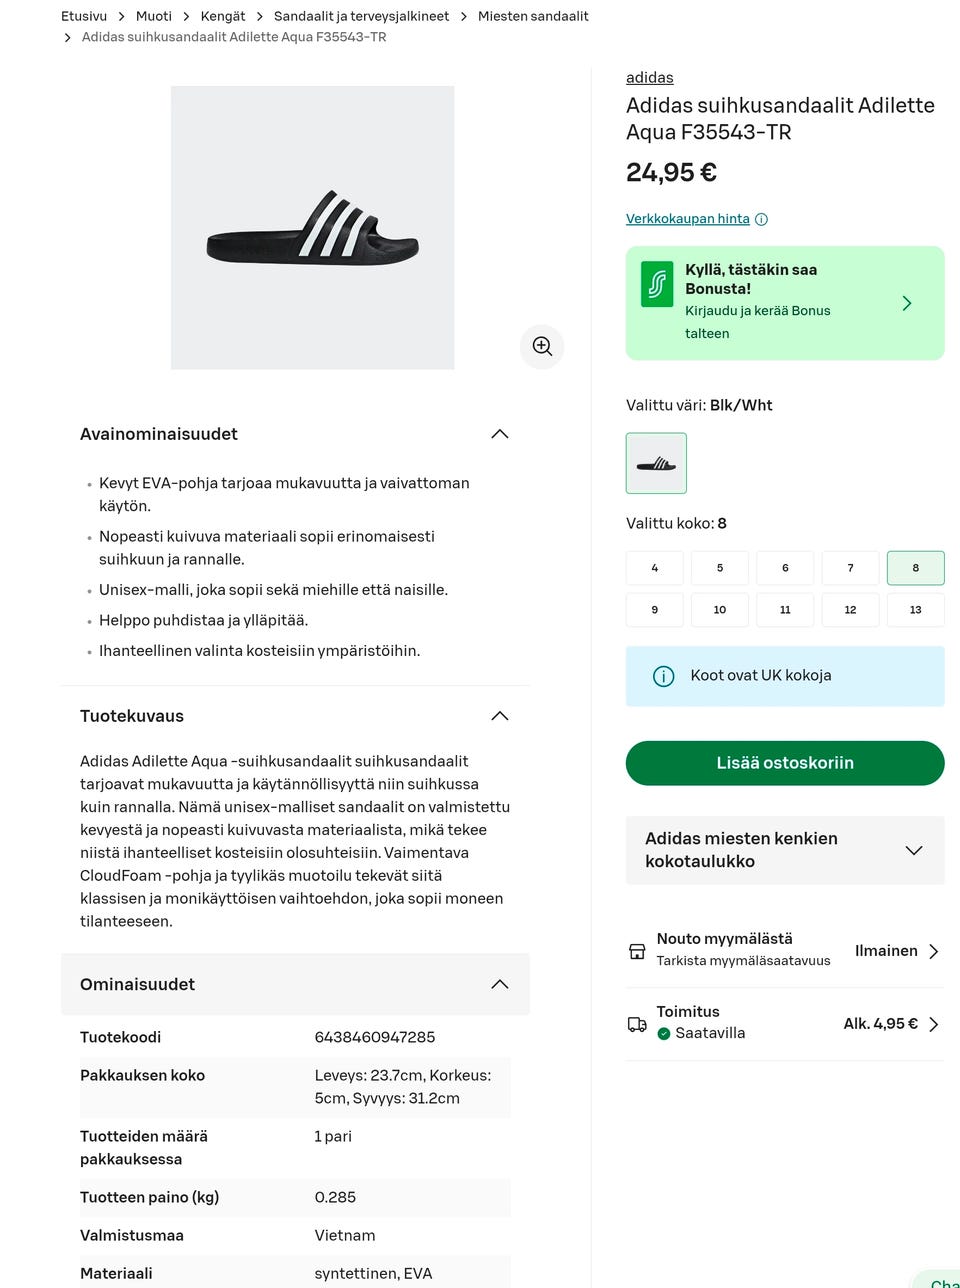The height and width of the screenshot is (1288, 960).
Task: Go to Kengät in breadcrumb
Action: click(x=223, y=16)
